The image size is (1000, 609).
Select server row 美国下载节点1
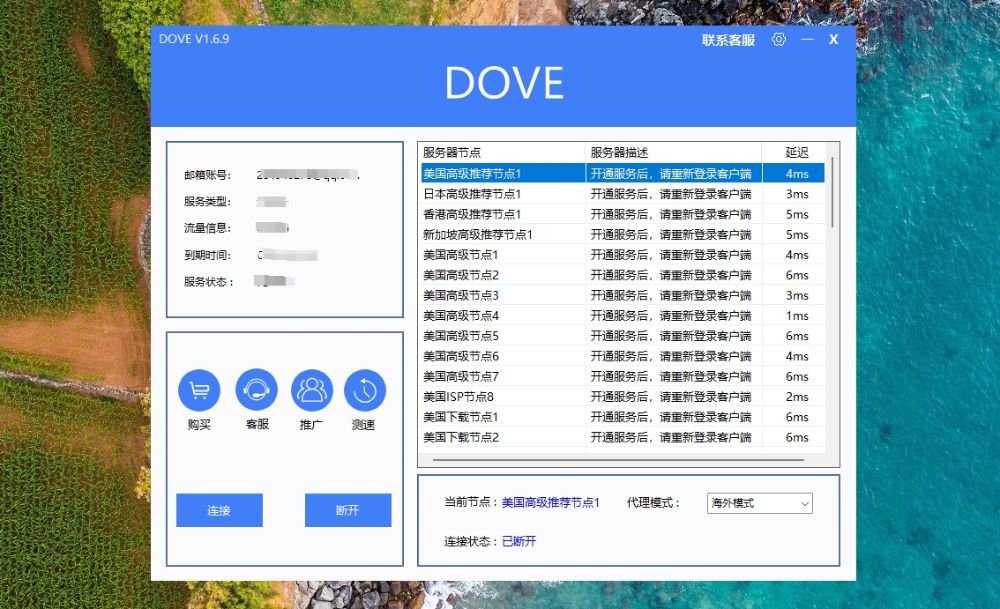coord(622,417)
